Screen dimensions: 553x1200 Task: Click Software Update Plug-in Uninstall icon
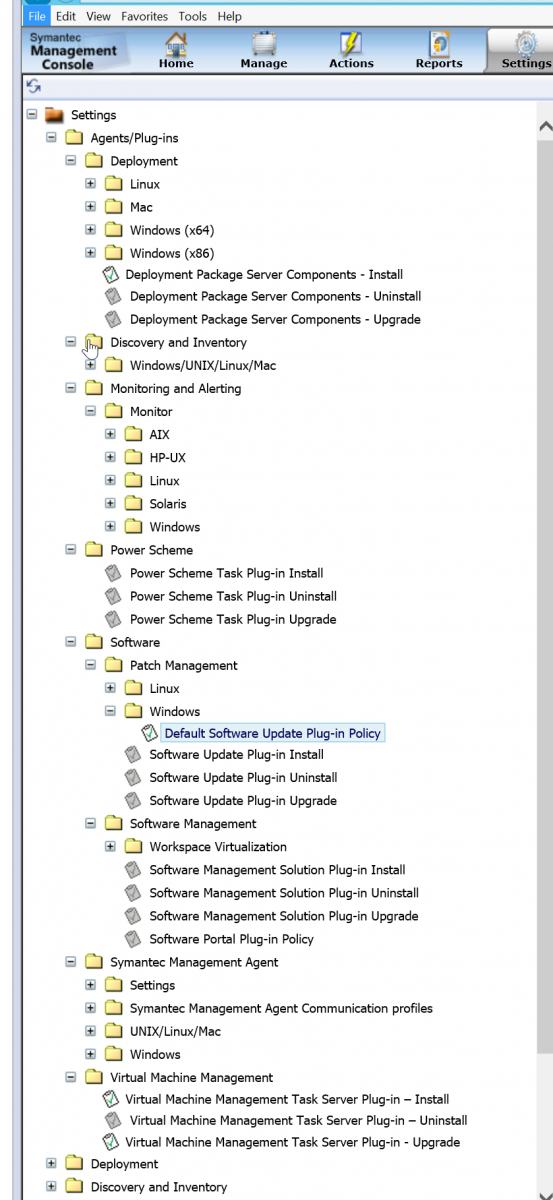click(x=133, y=777)
